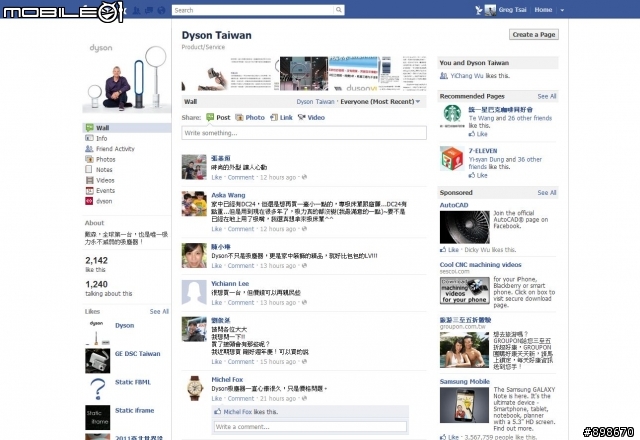Open YiChang Wu profile link
Viewport: 640px width, 440px height.
(467, 76)
